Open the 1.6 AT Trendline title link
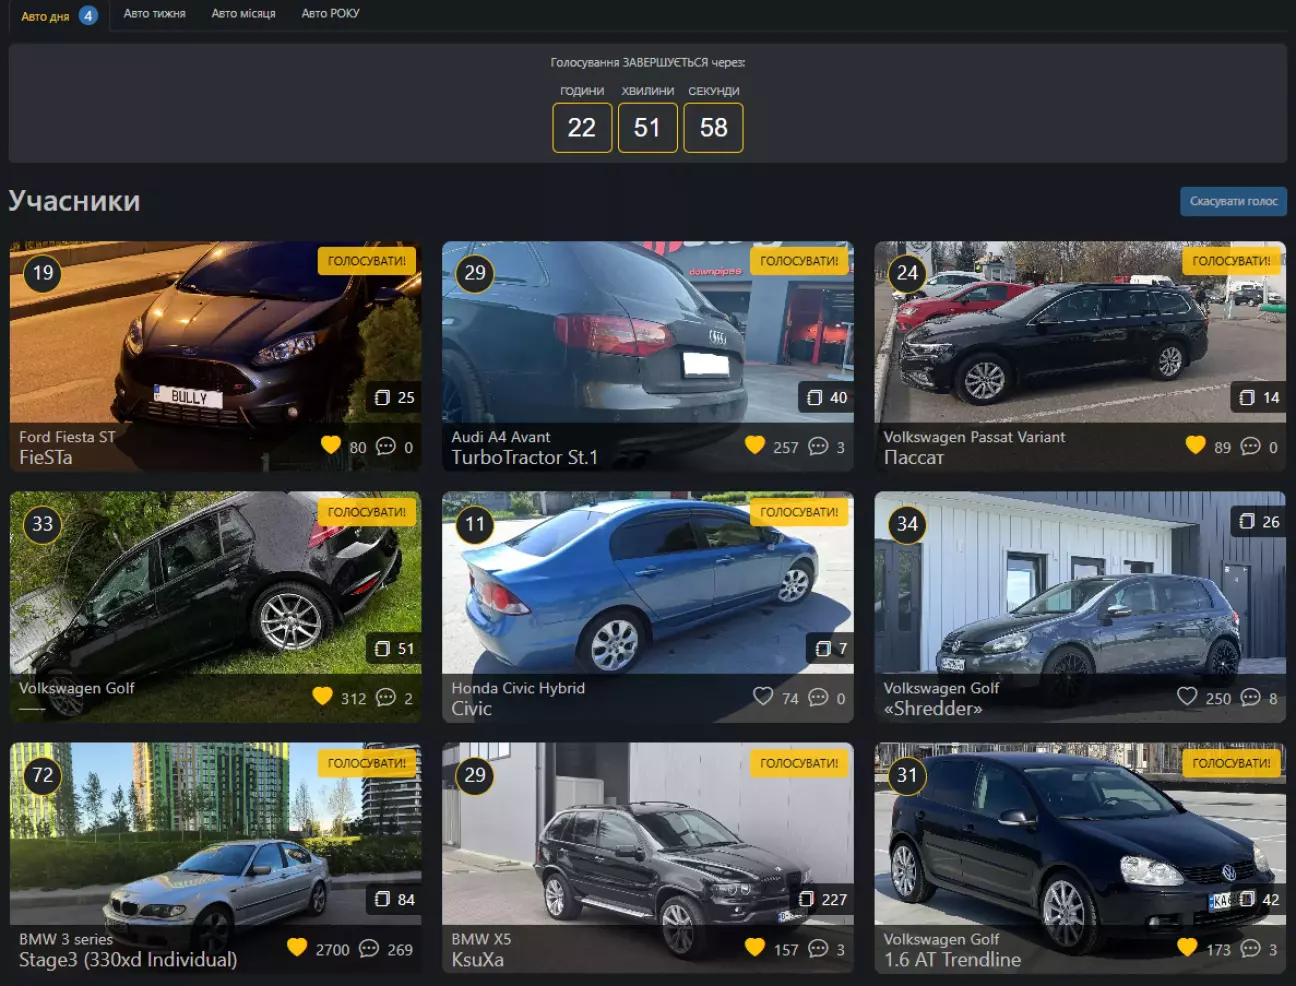1296x986 pixels. (952, 959)
